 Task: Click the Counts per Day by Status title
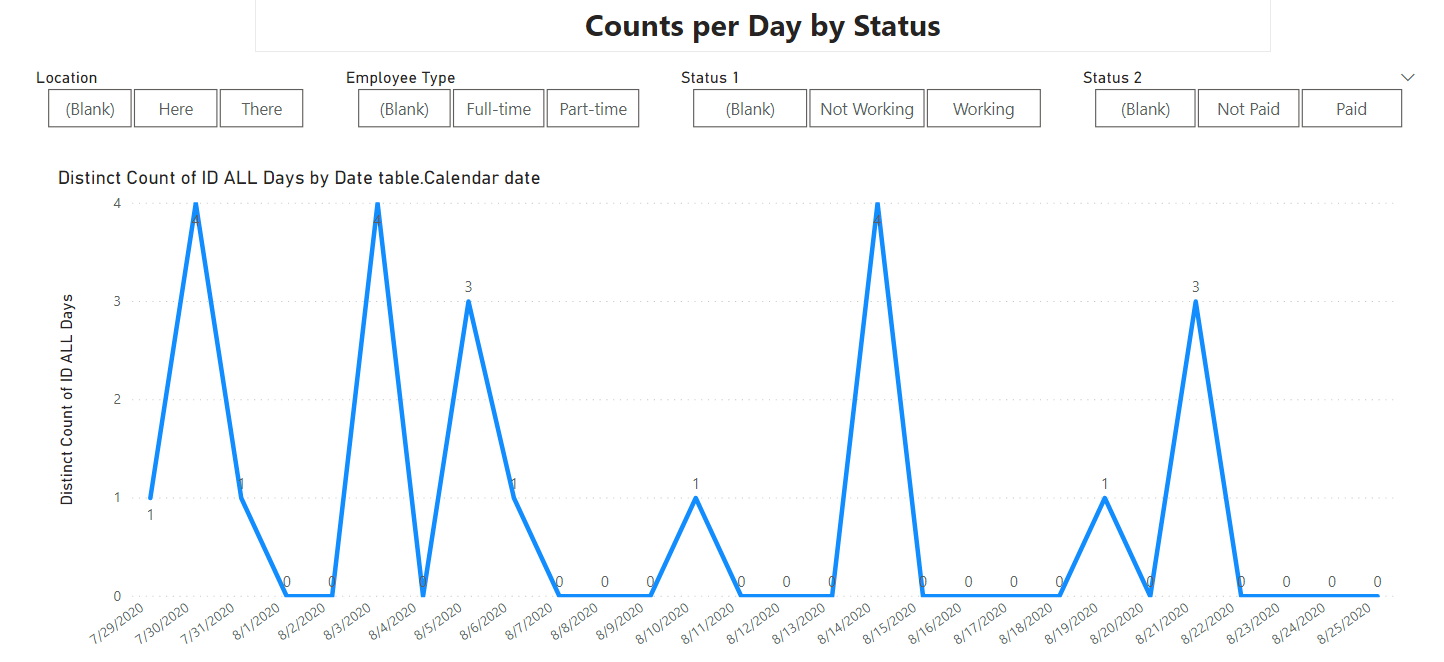click(x=762, y=26)
